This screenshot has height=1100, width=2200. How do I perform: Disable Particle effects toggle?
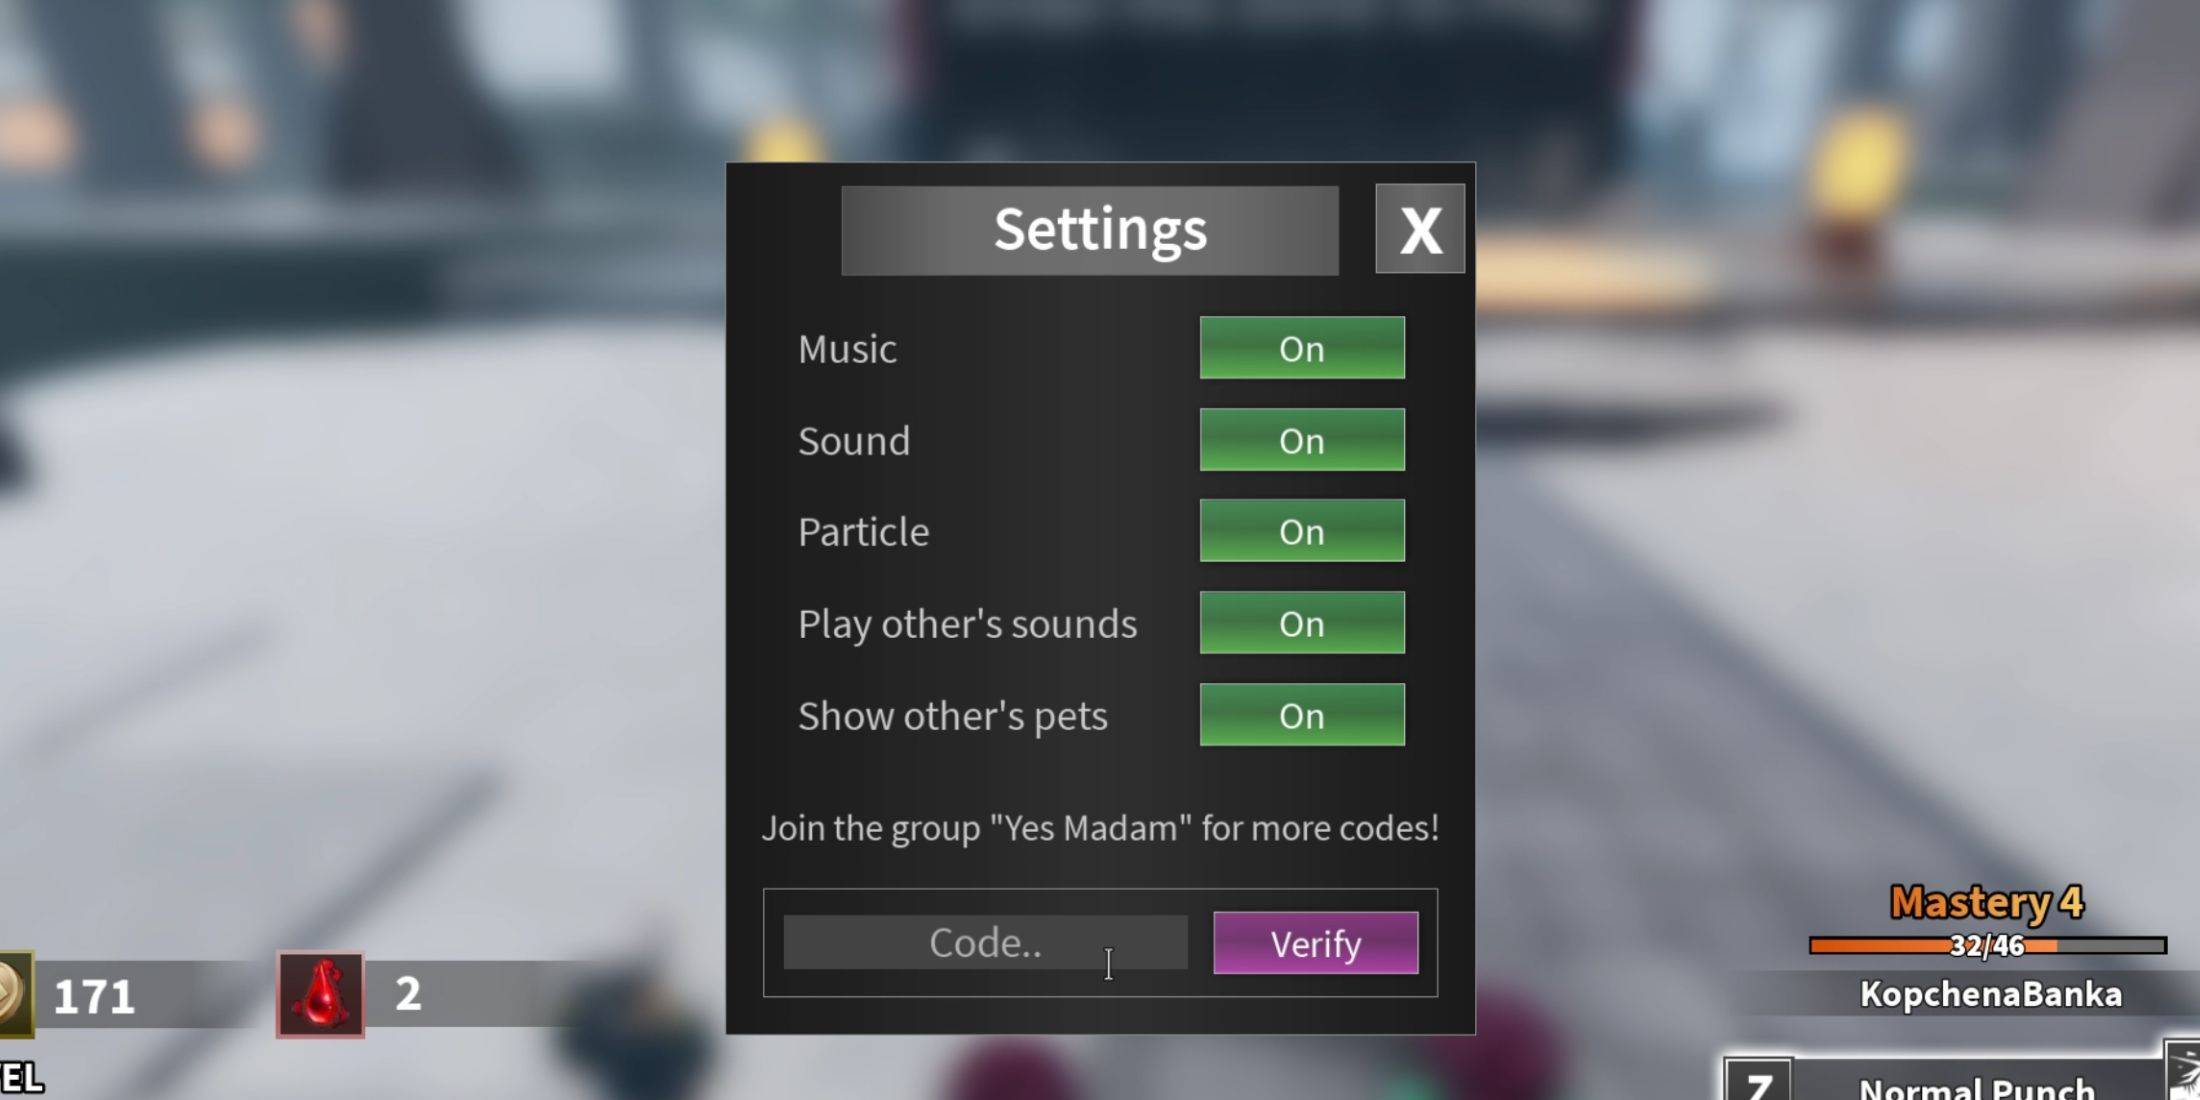click(1302, 532)
